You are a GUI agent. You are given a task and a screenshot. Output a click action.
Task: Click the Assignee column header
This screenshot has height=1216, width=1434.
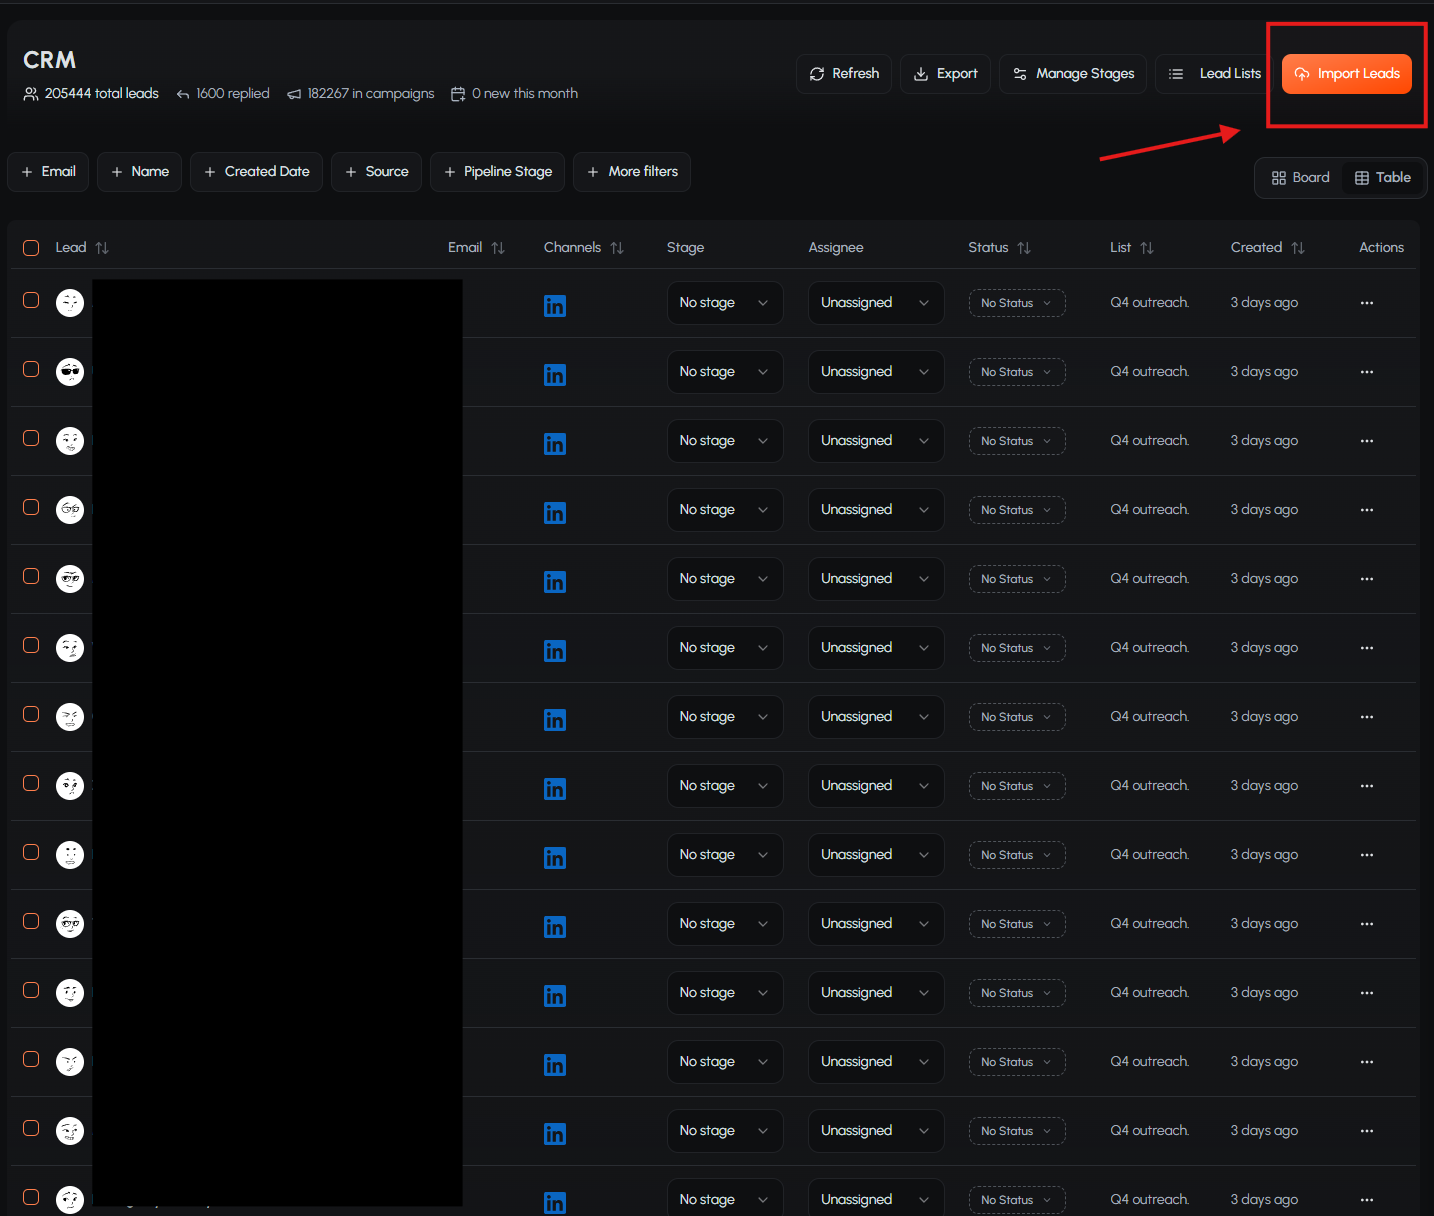[836, 248]
